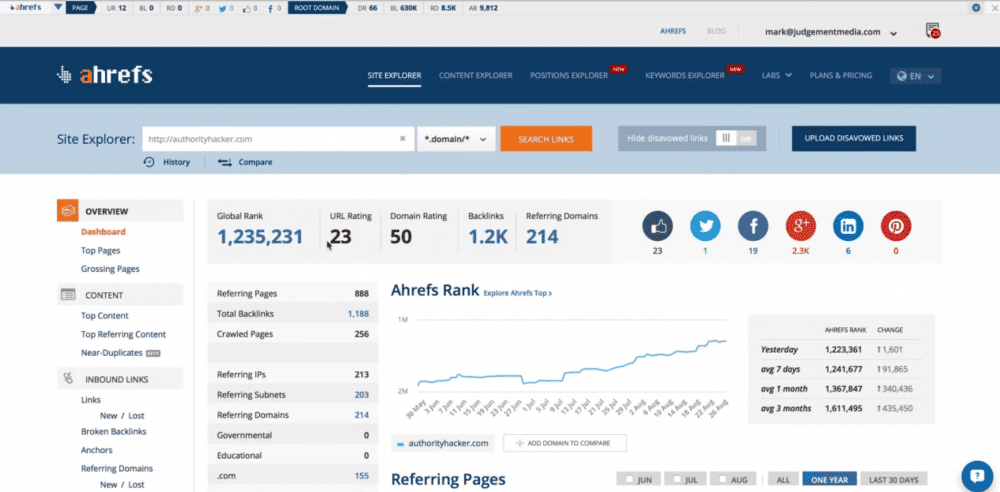This screenshot has height=492, width=1000.
Task: Check the AUG checkbox
Action: 723,479
